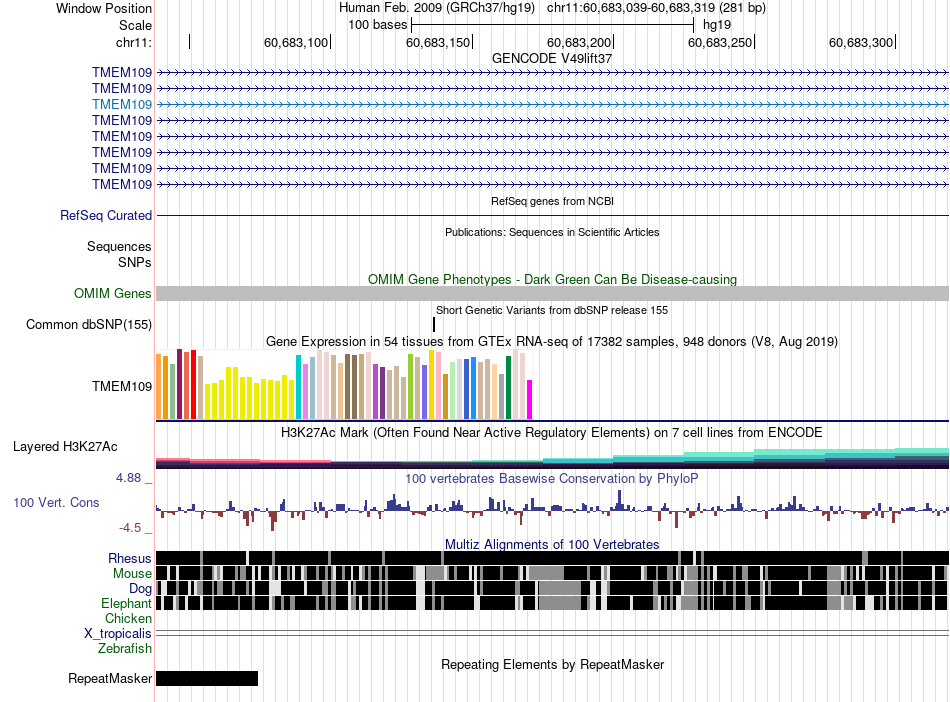Screen dimensions: 950x702
Task: Click the Chicken species label
Action: pyautogui.click(x=128, y=618)
